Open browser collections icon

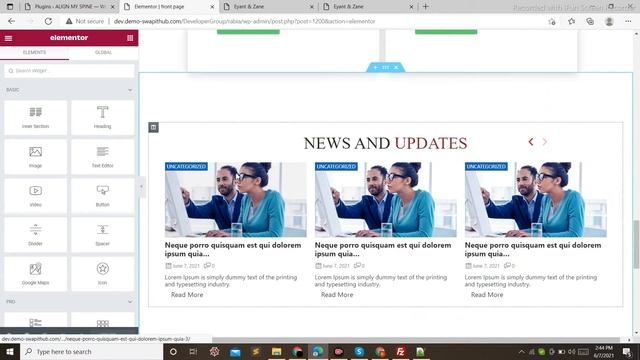coord(590,21)
